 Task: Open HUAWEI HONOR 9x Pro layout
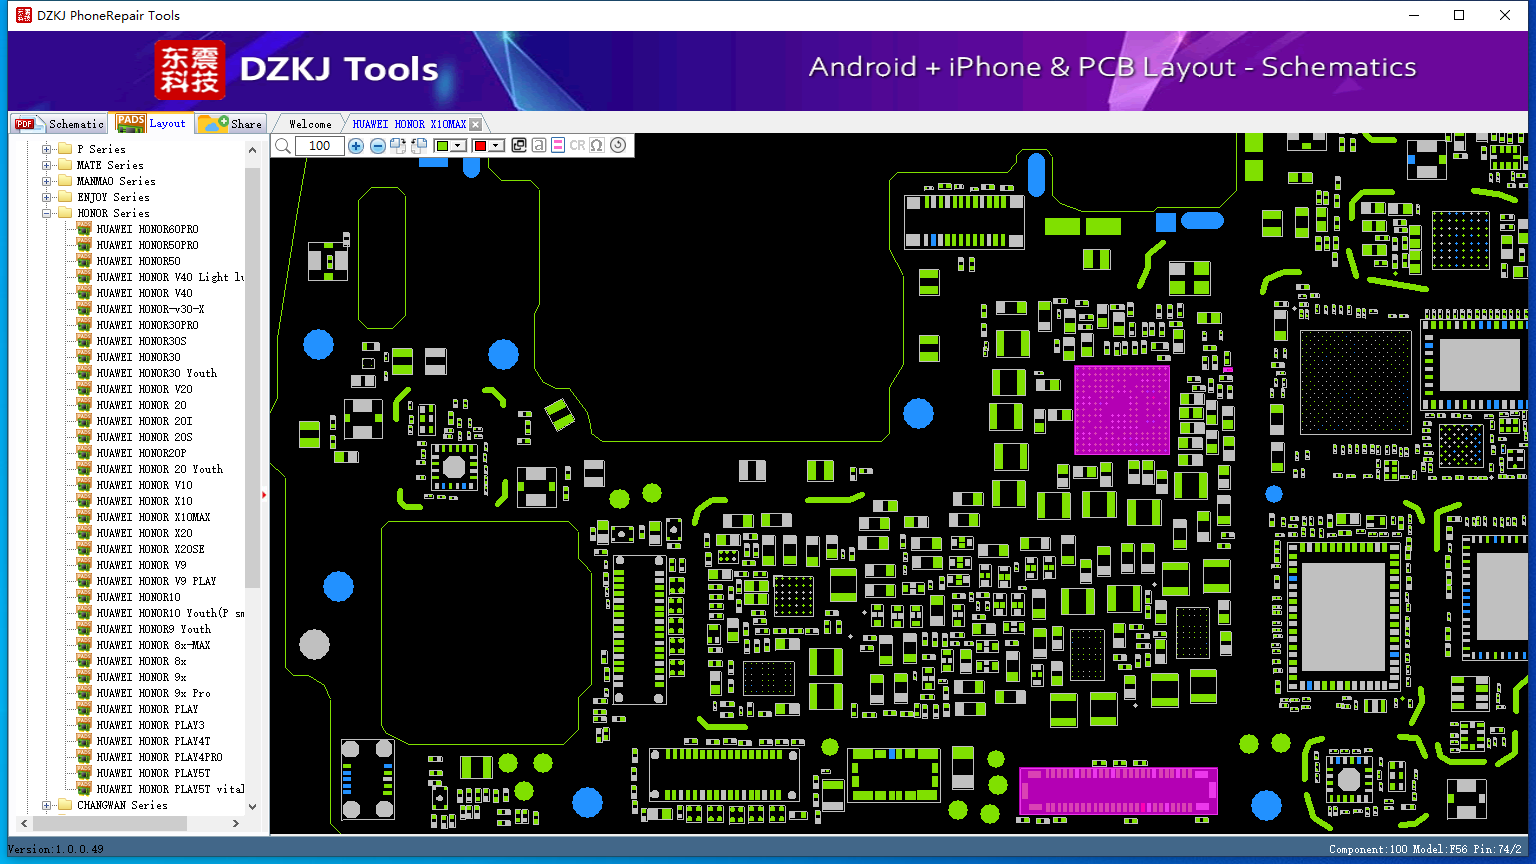(x=153, y=693)
